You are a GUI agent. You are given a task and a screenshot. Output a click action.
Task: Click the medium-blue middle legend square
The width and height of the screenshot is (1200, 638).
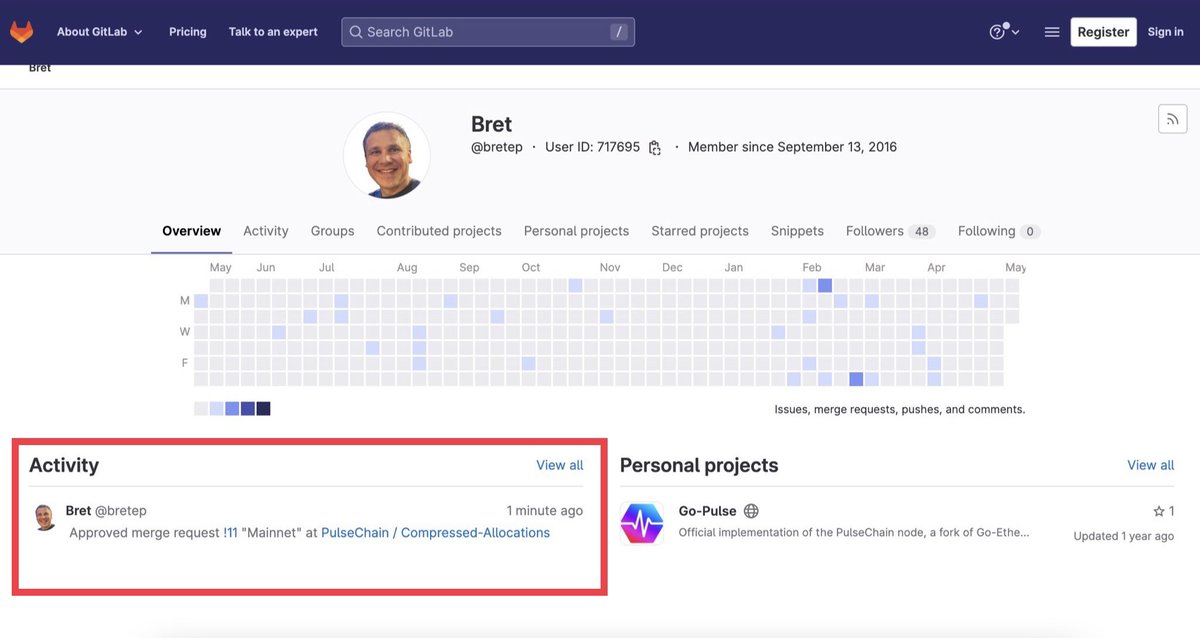[x=232, y=408]
